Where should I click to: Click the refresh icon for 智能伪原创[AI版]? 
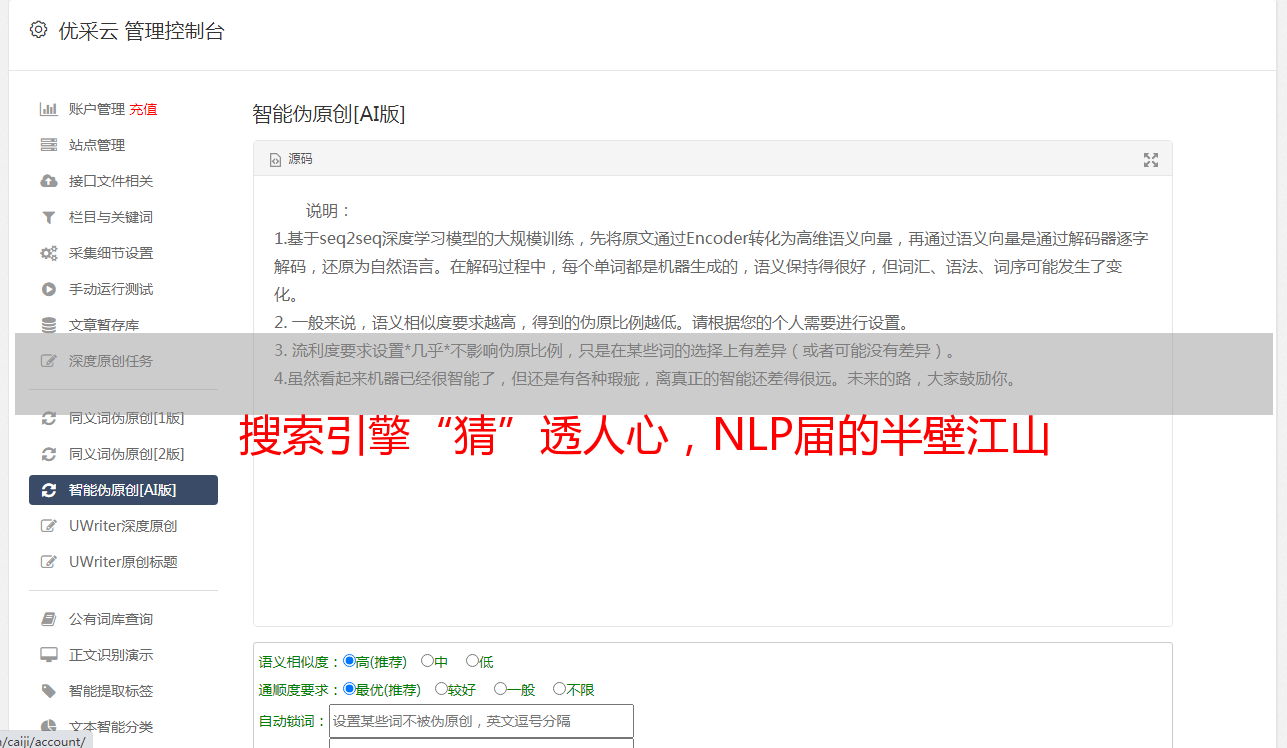48,490
